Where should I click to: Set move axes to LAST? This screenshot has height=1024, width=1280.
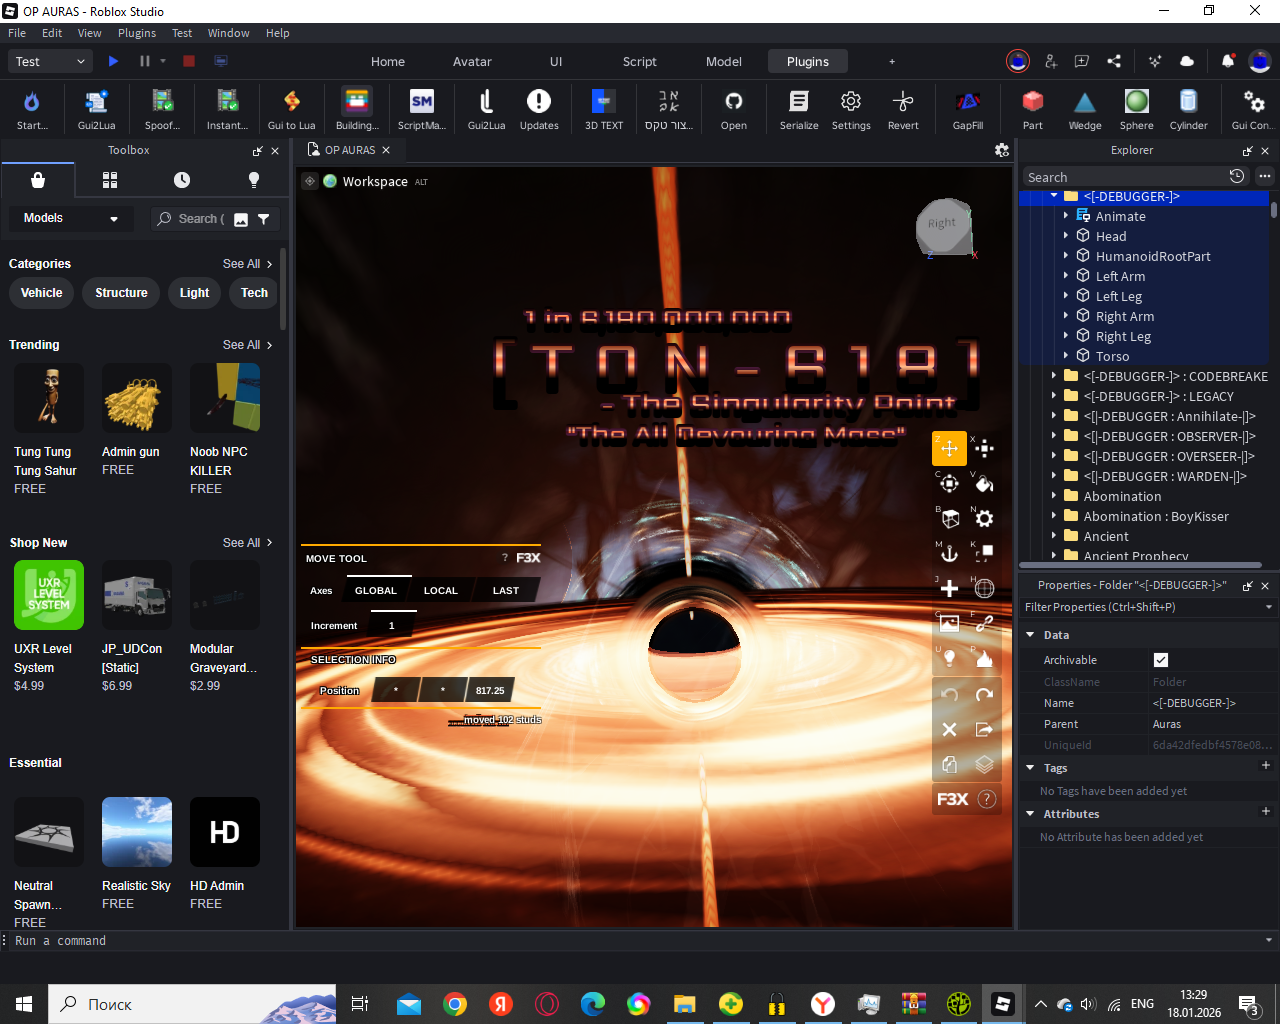coord(506,590)
